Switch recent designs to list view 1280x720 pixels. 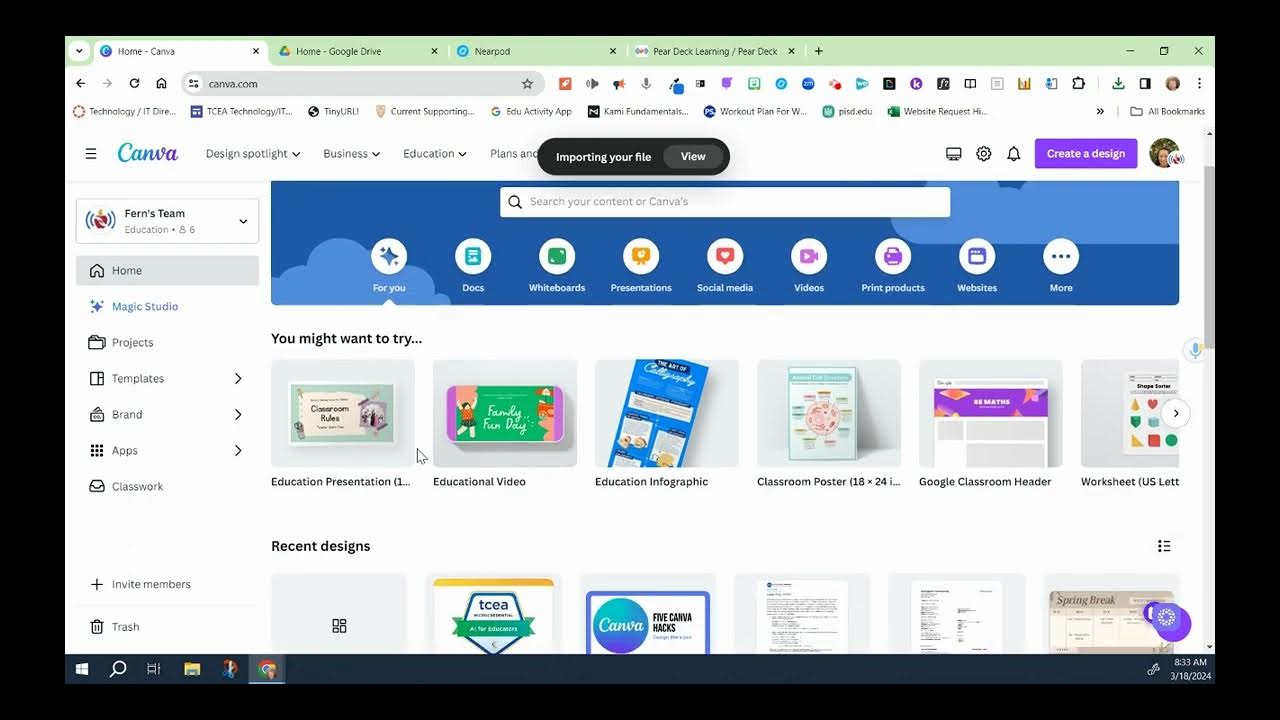[x=1164, y=546]
